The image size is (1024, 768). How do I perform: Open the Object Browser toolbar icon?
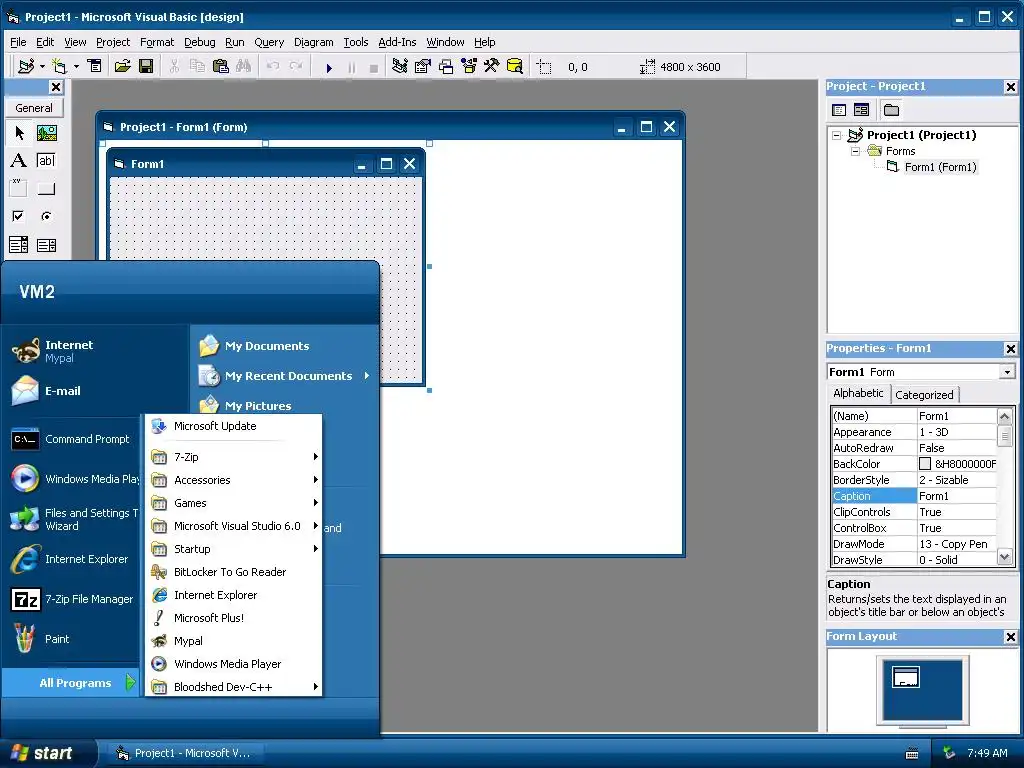pos(469,67)
